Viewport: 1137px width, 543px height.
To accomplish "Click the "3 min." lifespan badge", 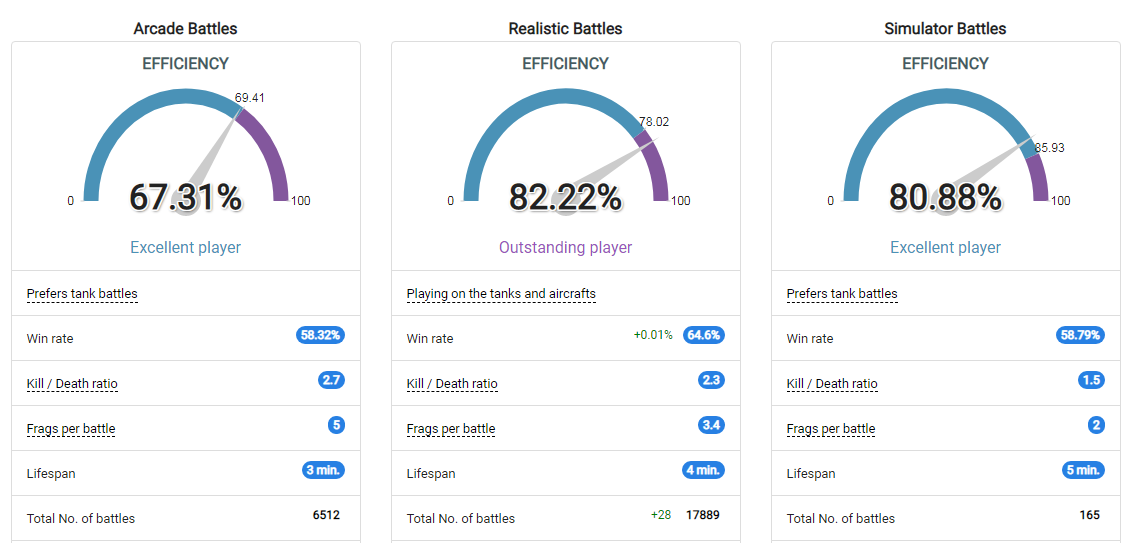I will coord(323,470).
